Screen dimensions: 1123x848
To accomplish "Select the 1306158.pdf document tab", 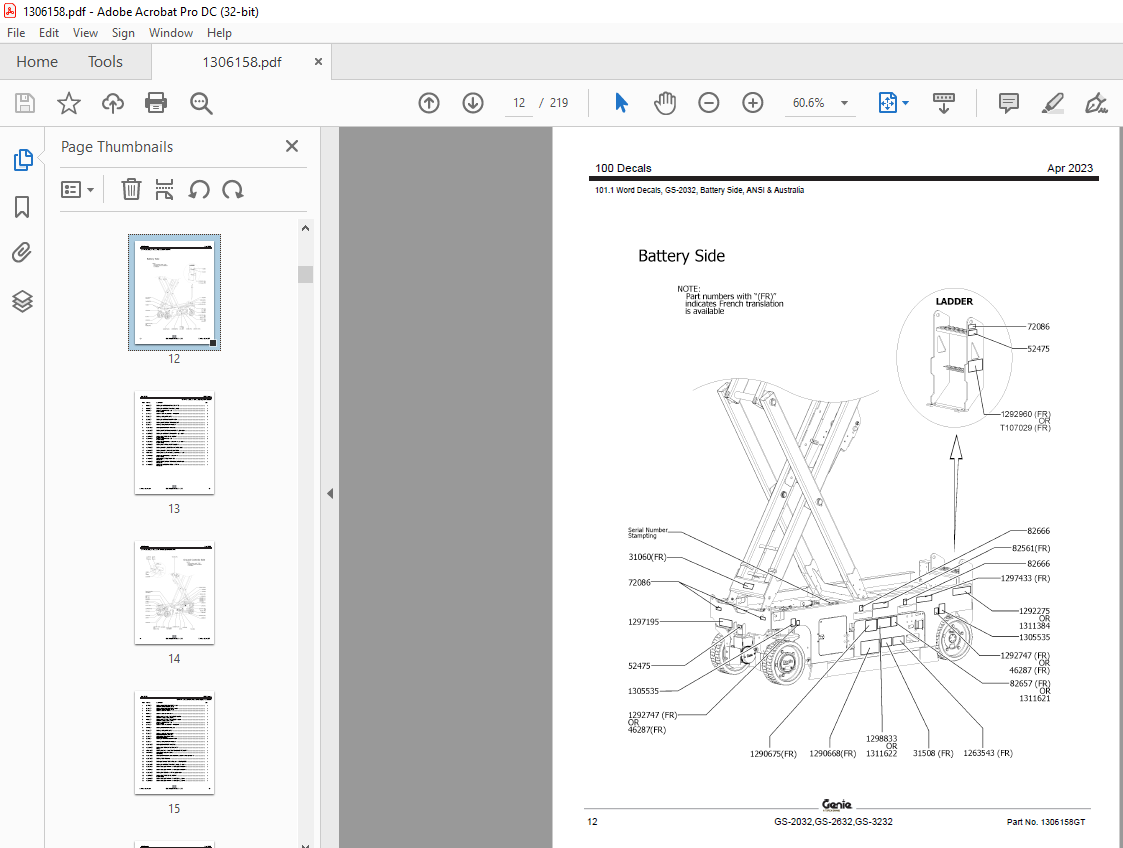I will tap(241, 62).
